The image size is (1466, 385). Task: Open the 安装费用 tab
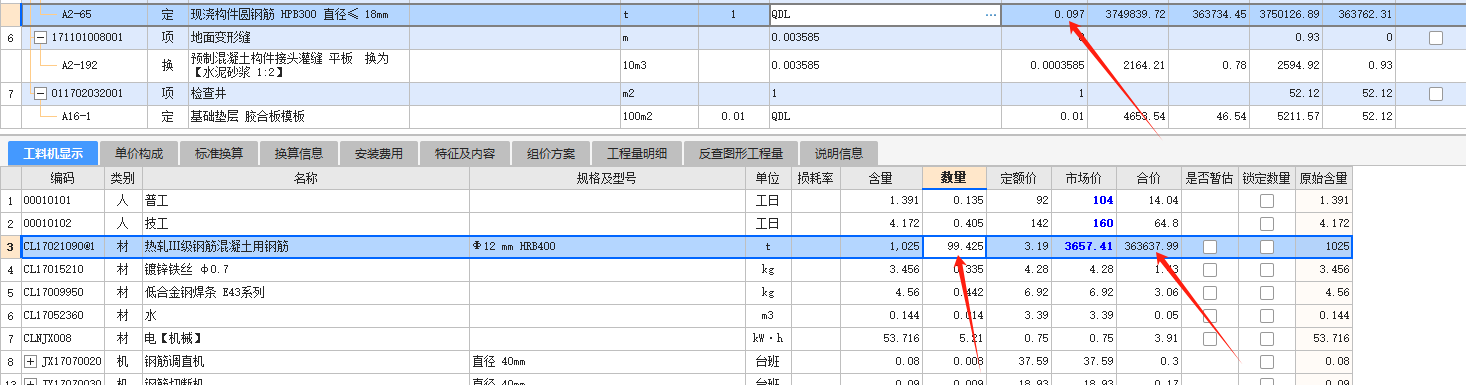pyautogui.click(x=379, y=154)
